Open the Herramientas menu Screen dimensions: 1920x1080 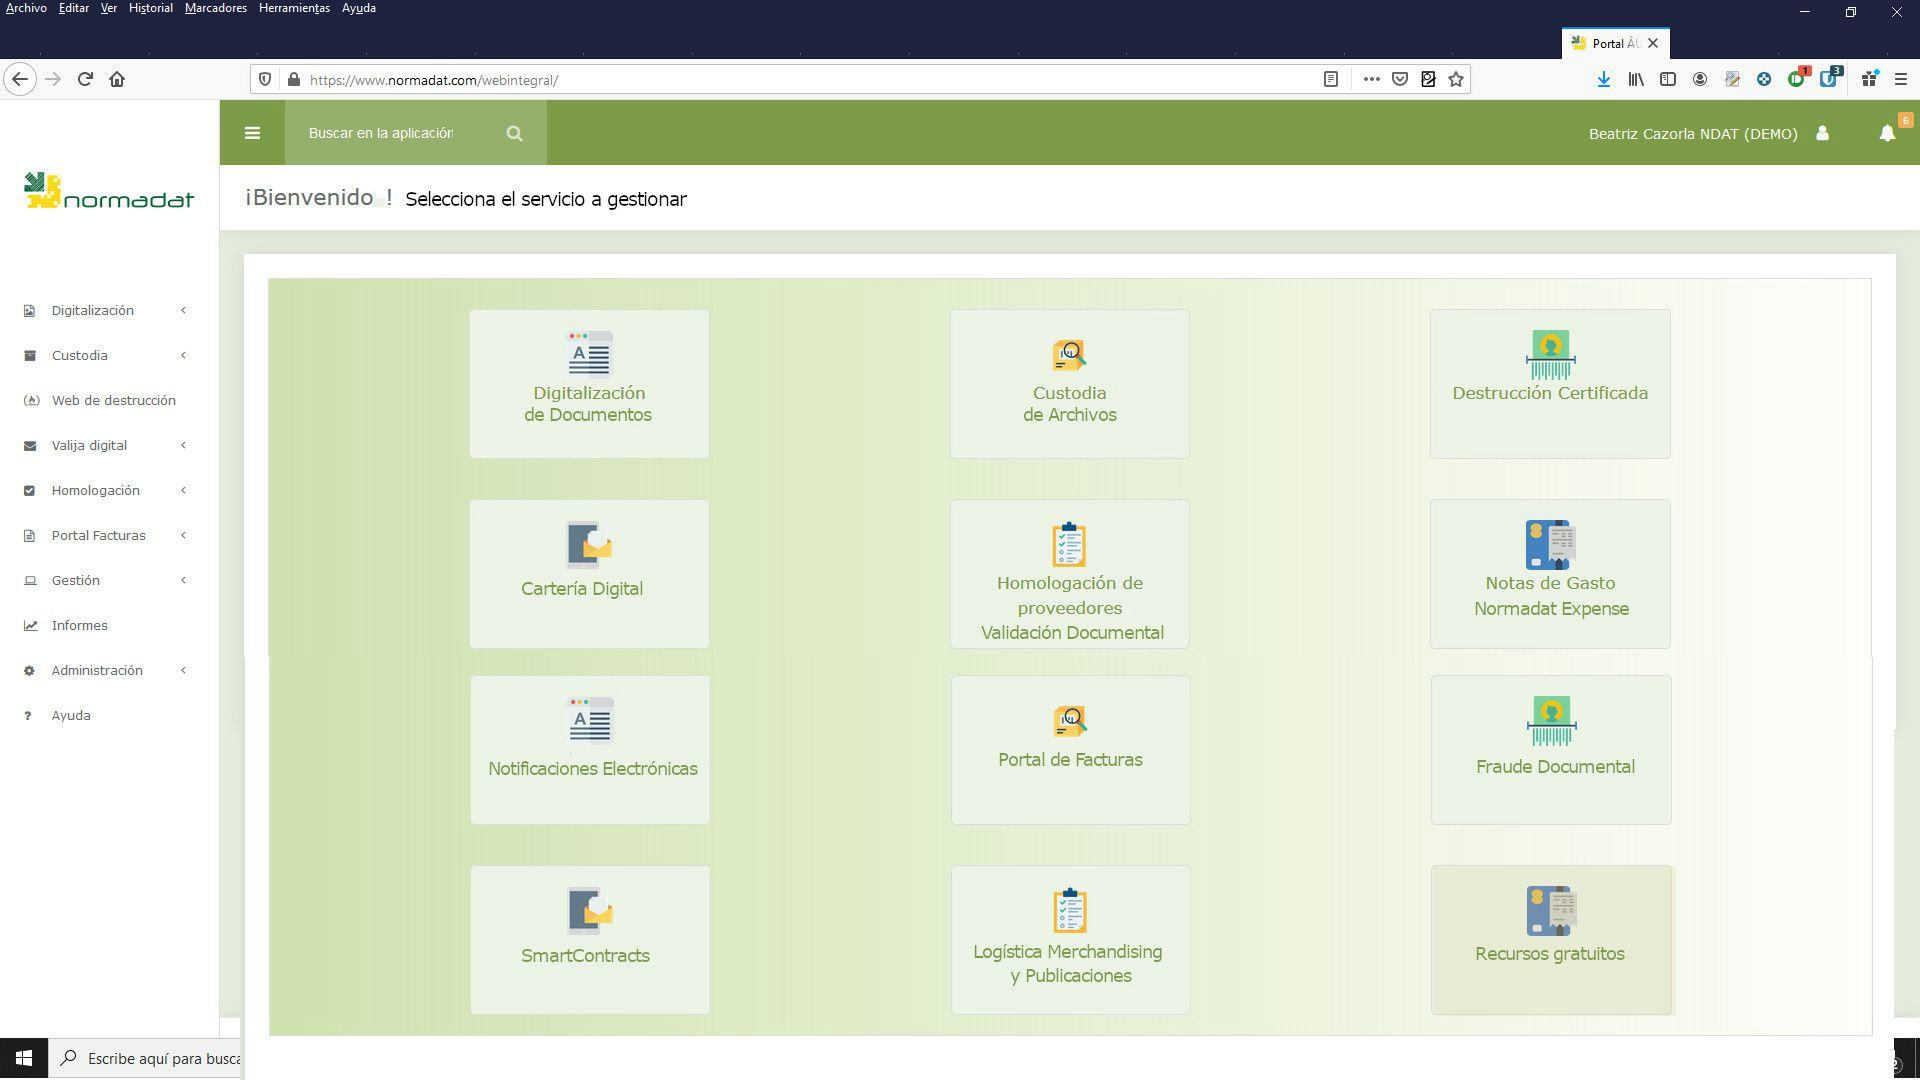pos(294,8)
